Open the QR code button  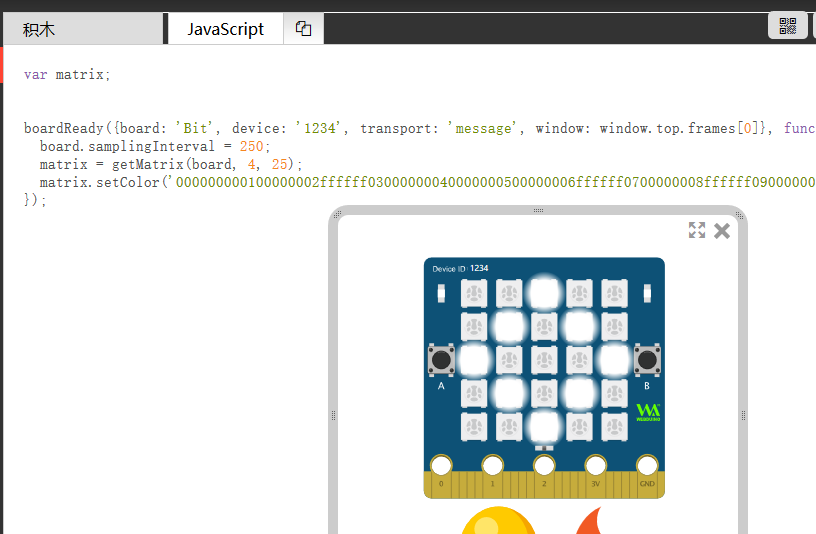coord(787,26)
